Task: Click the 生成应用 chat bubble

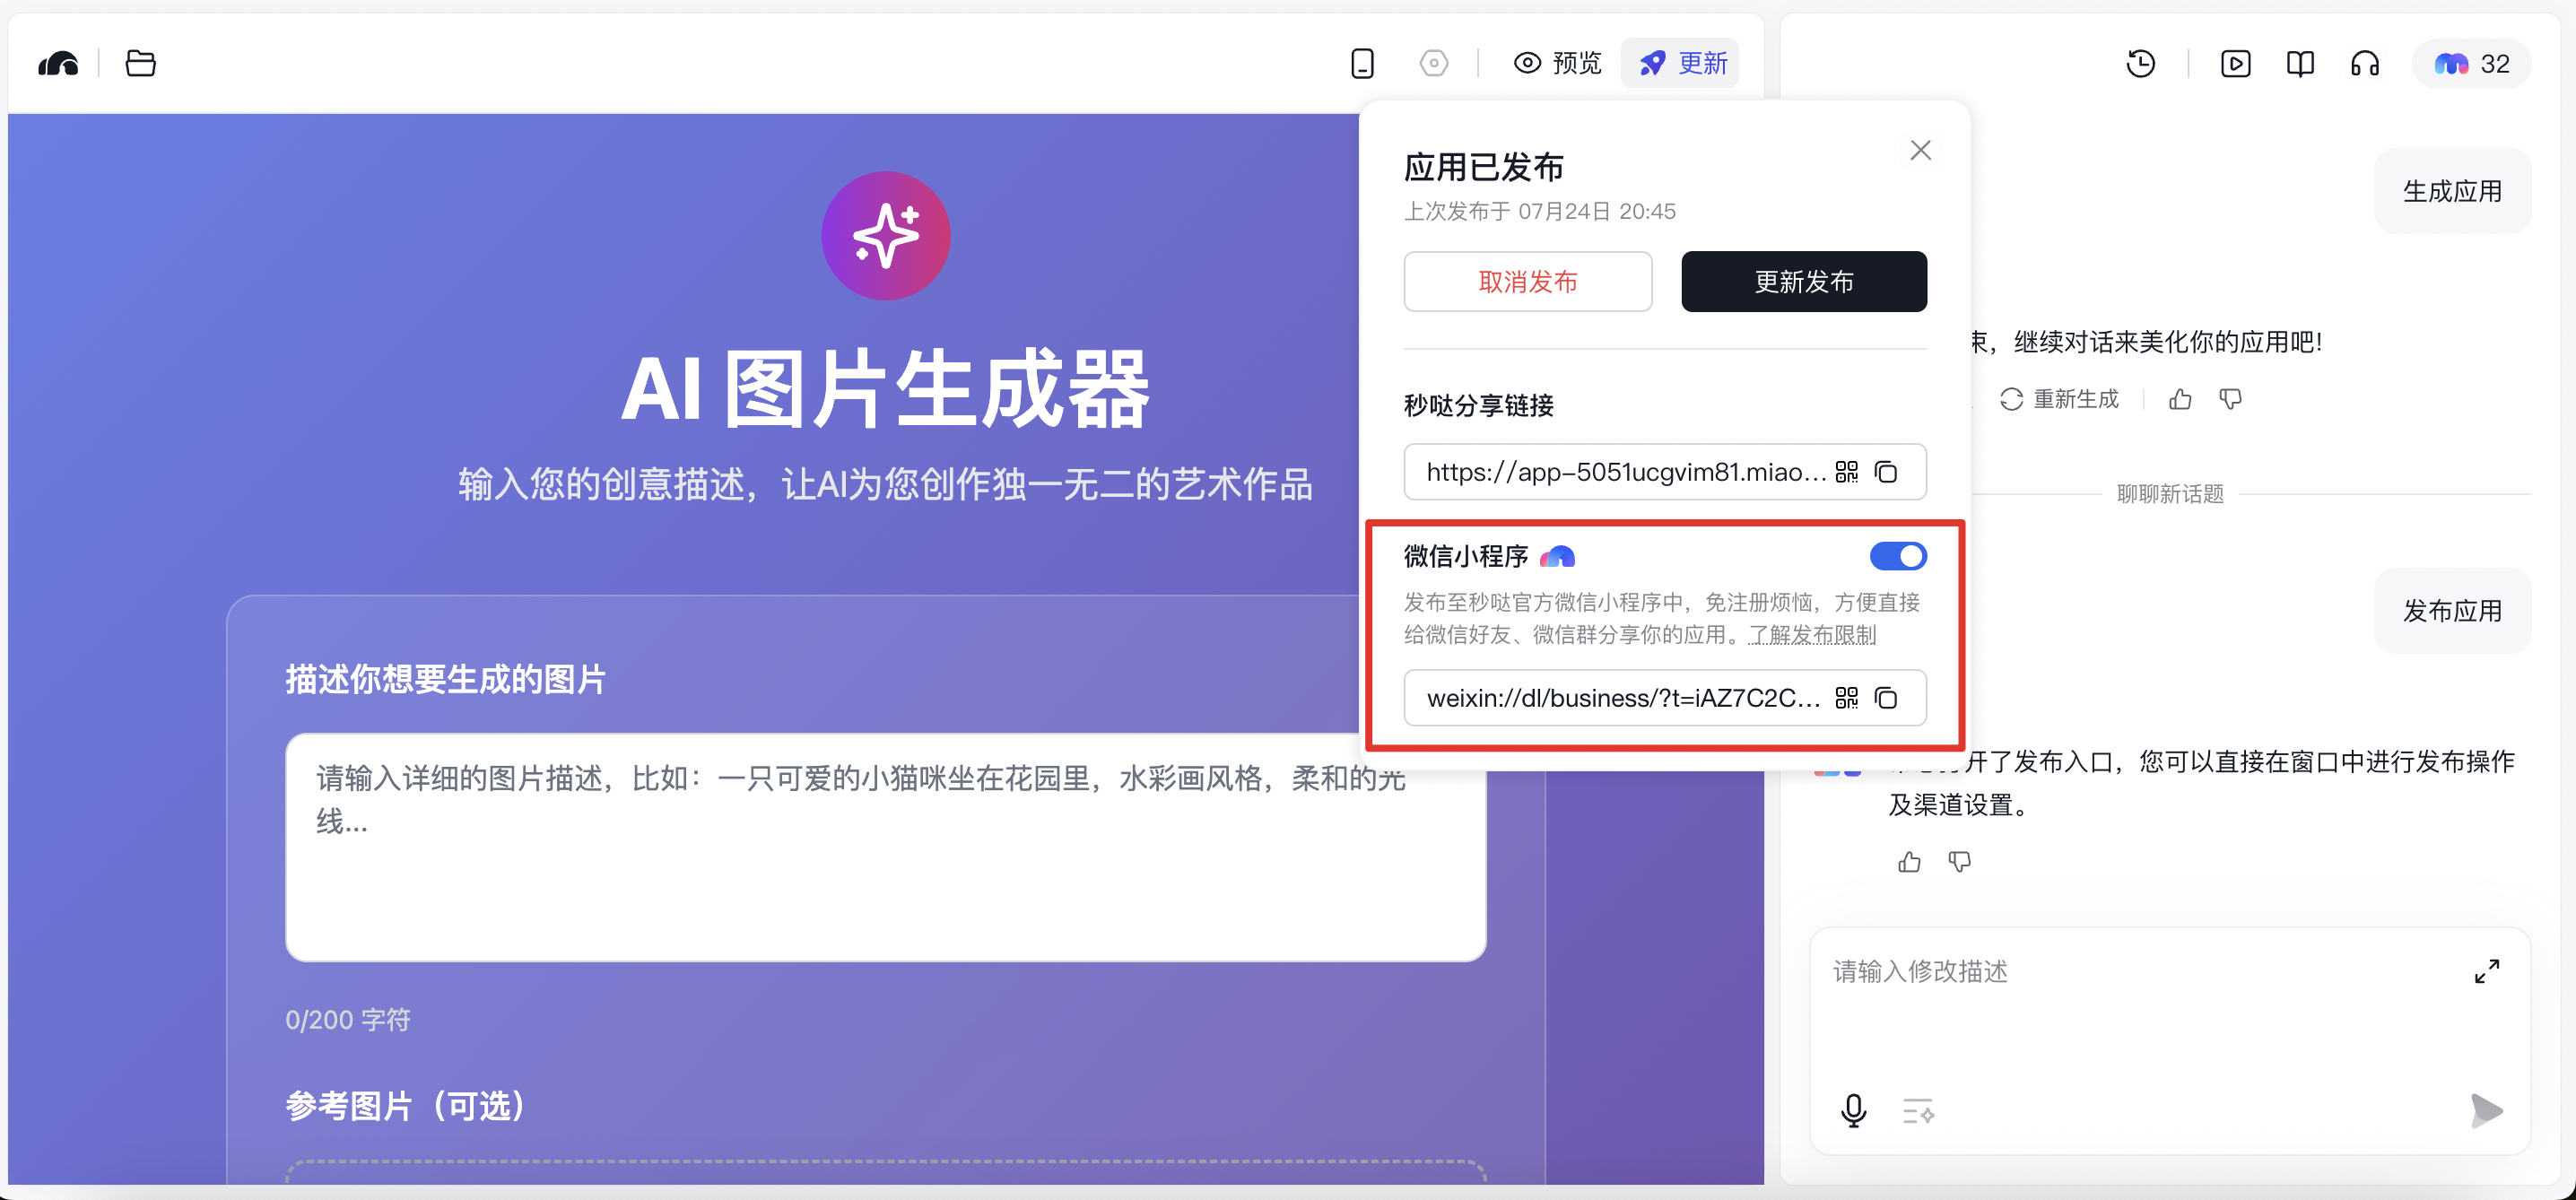Action: [x=2452, y=191]
